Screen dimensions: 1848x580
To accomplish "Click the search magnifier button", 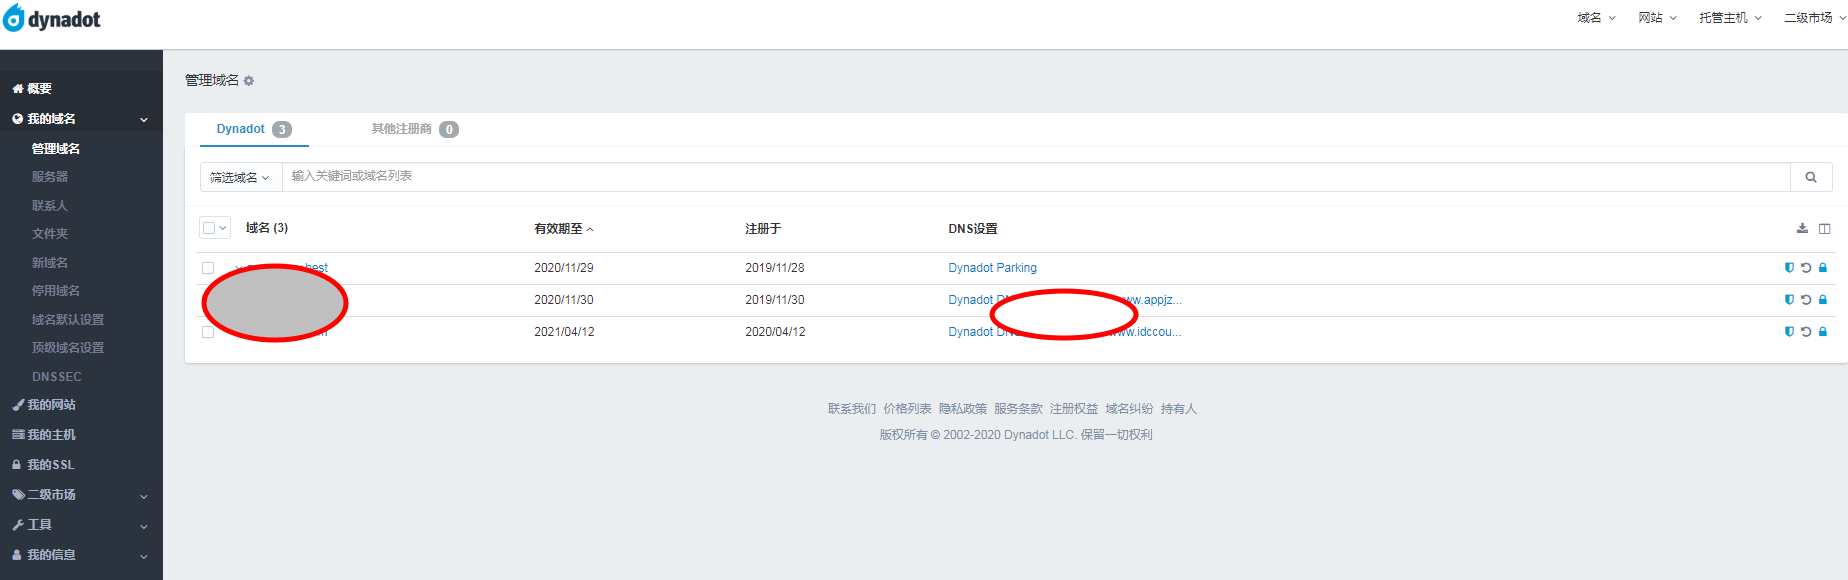I will 1811,177.
